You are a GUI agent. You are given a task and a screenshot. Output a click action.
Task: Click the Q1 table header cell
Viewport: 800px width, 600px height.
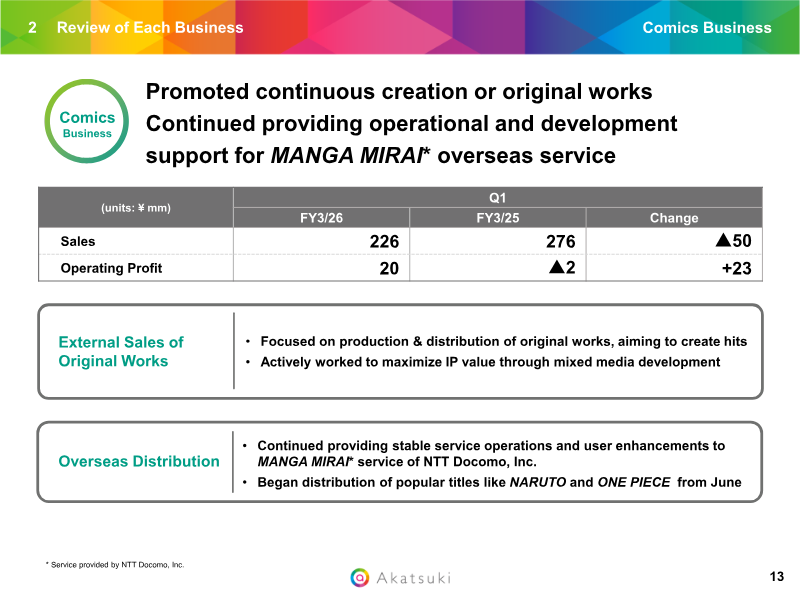coord(497,197)
